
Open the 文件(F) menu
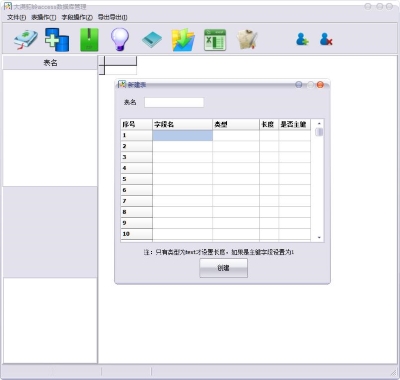16,17
